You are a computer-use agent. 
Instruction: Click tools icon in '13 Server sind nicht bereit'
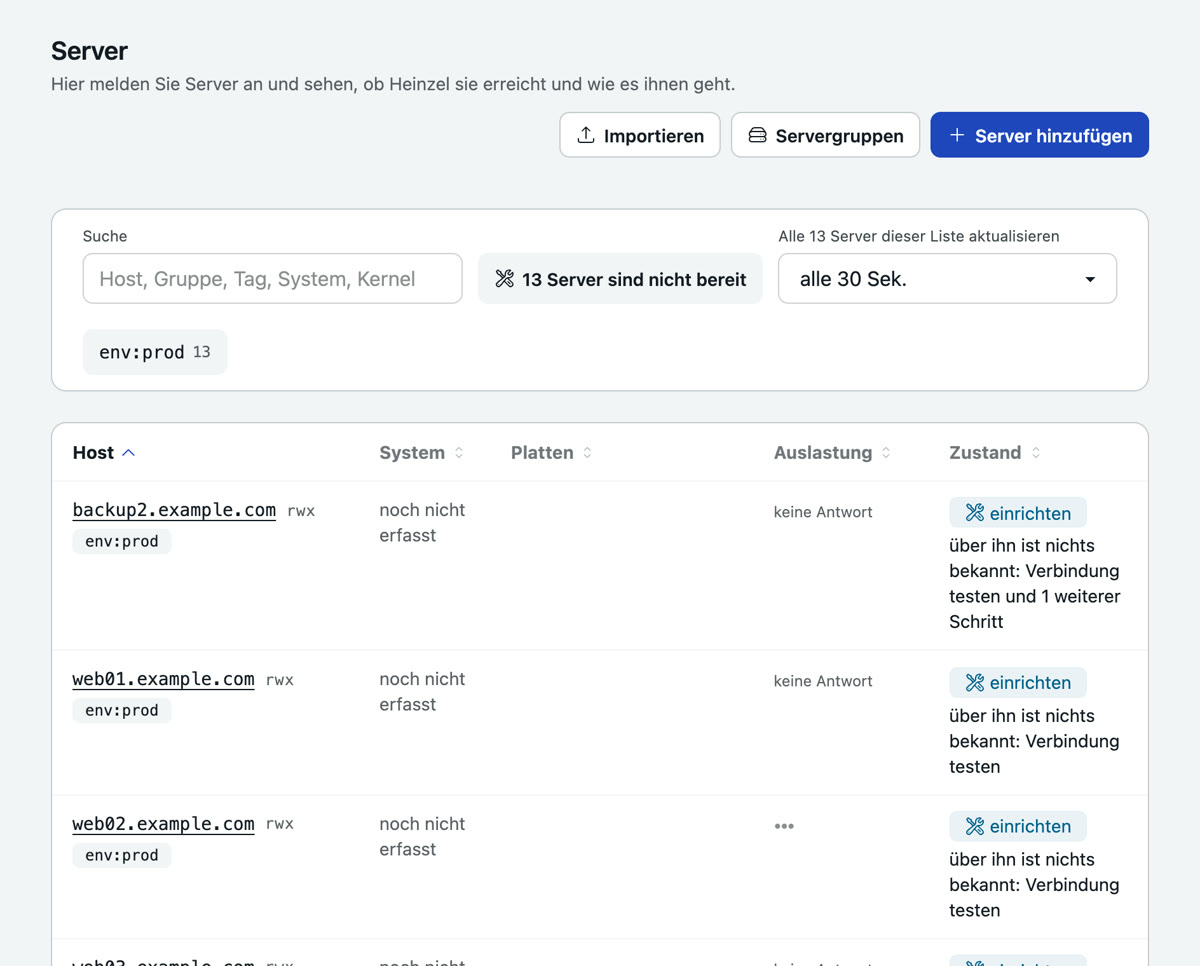[x=504, y=279]
